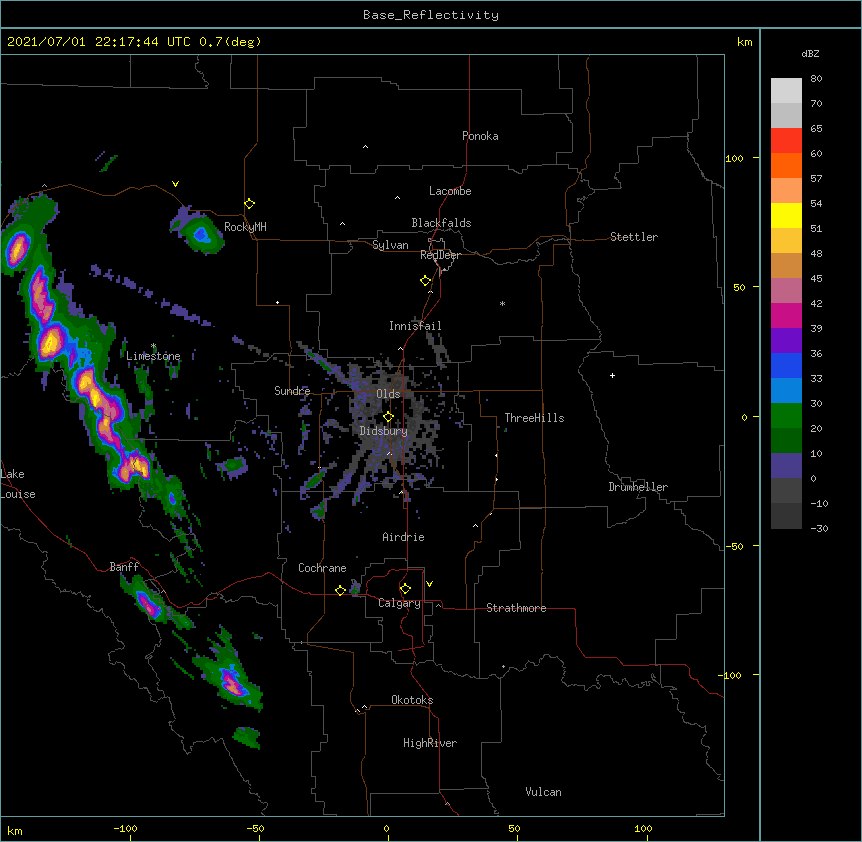Viewport: 862px width, 842px height.
Task: Click the -100 tick label on the bottom axis
Action: (x=125, y=828)
